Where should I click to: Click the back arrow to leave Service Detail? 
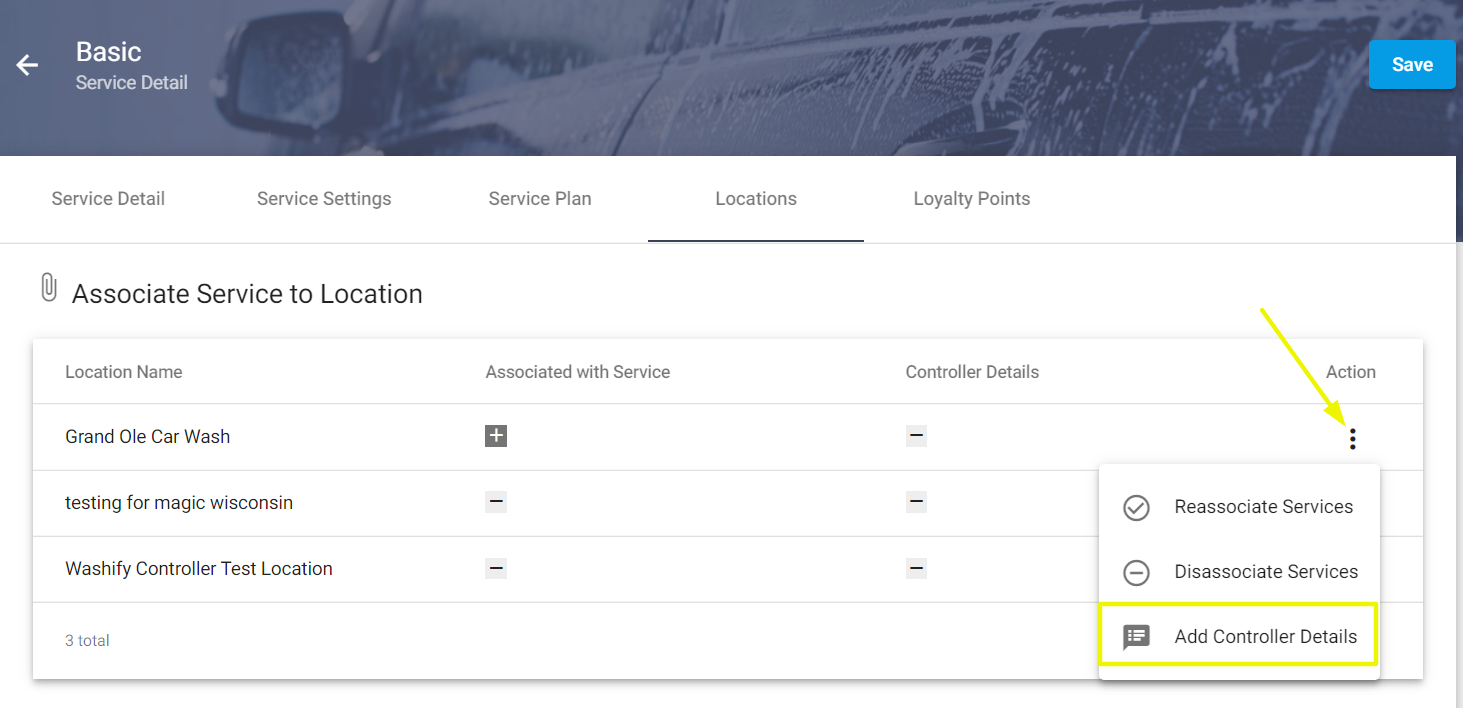[x=26, y=64]
